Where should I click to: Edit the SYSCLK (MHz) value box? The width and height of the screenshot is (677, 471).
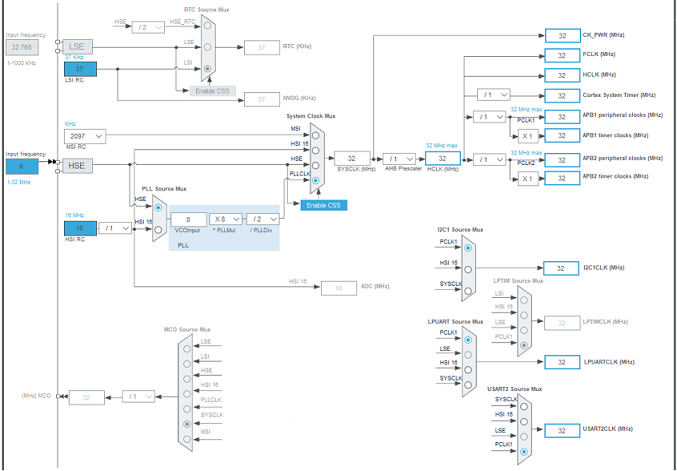[352, 158]
